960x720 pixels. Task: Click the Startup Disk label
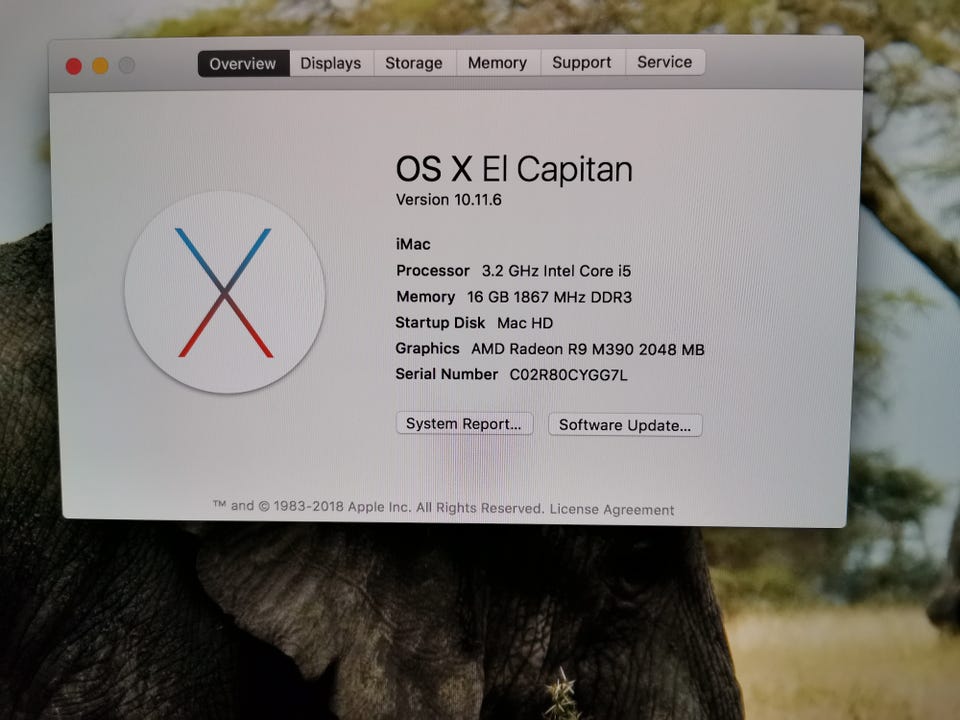(x=440, y=323)
